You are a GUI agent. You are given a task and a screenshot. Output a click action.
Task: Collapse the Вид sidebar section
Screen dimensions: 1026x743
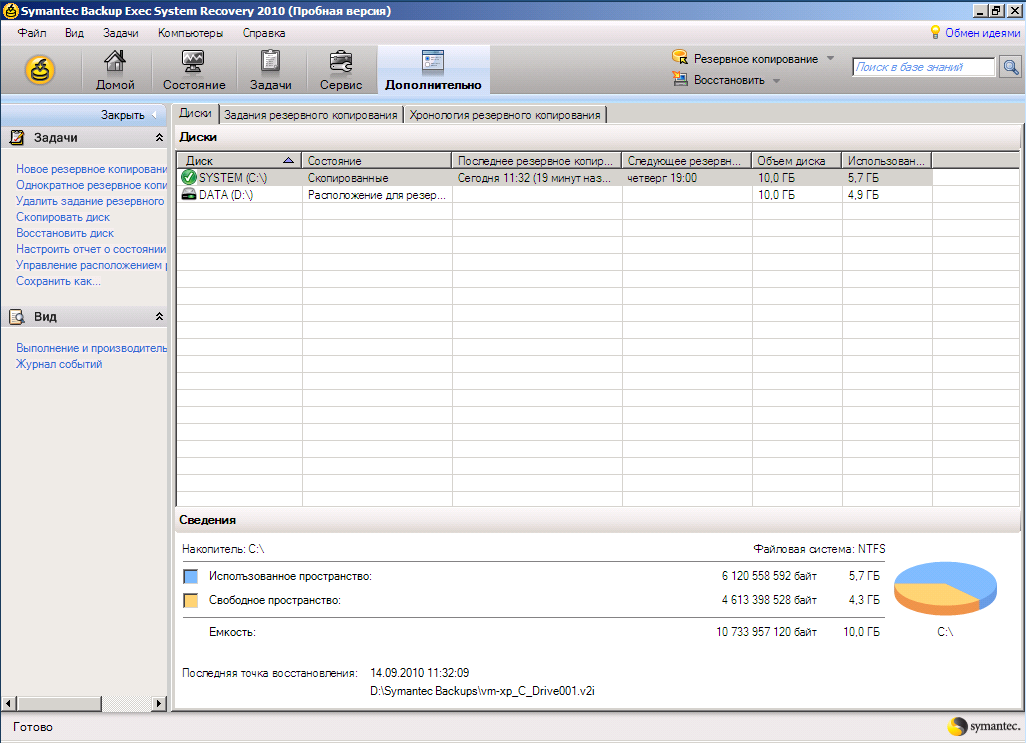click(x=159, y=317)
